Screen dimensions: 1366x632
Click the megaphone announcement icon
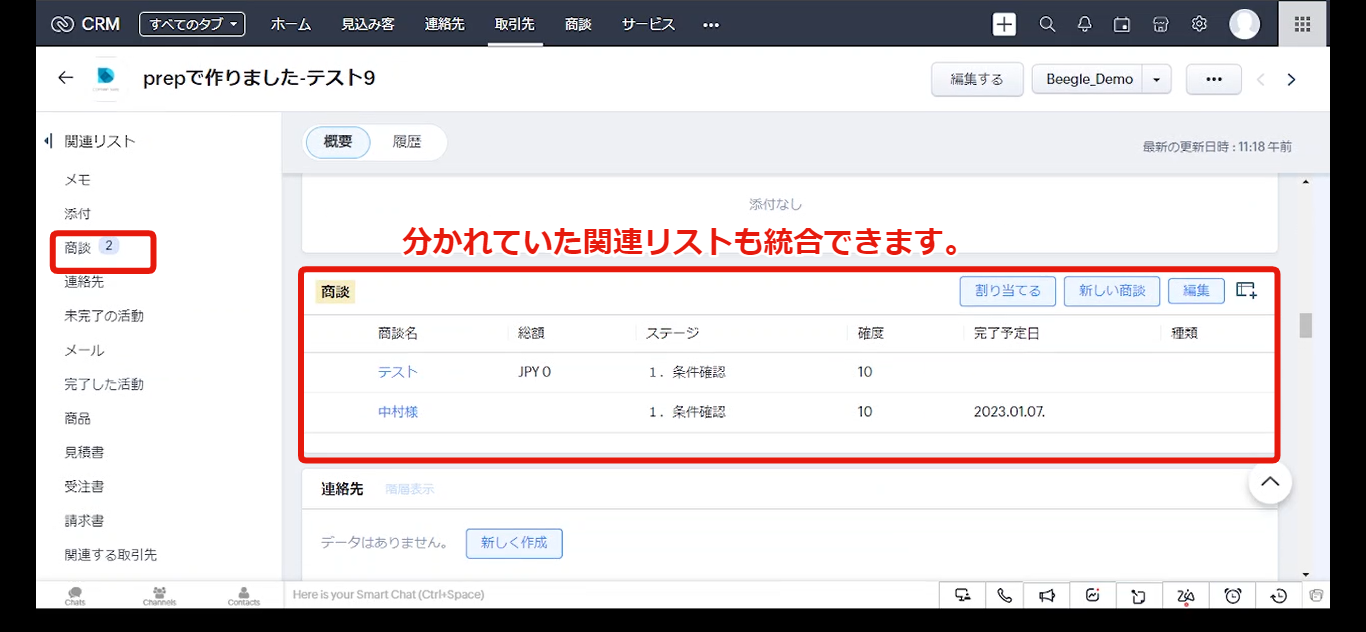pos(1047,595)
